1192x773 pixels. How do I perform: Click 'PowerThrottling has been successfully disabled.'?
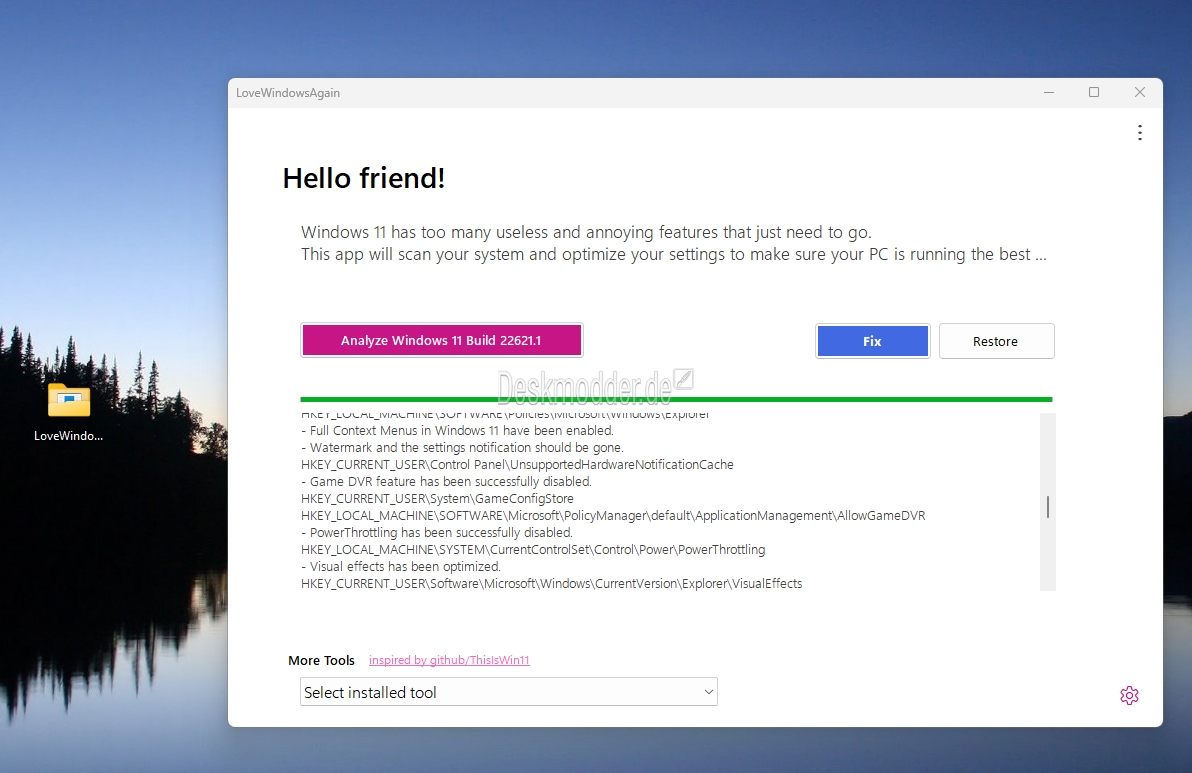437,533
